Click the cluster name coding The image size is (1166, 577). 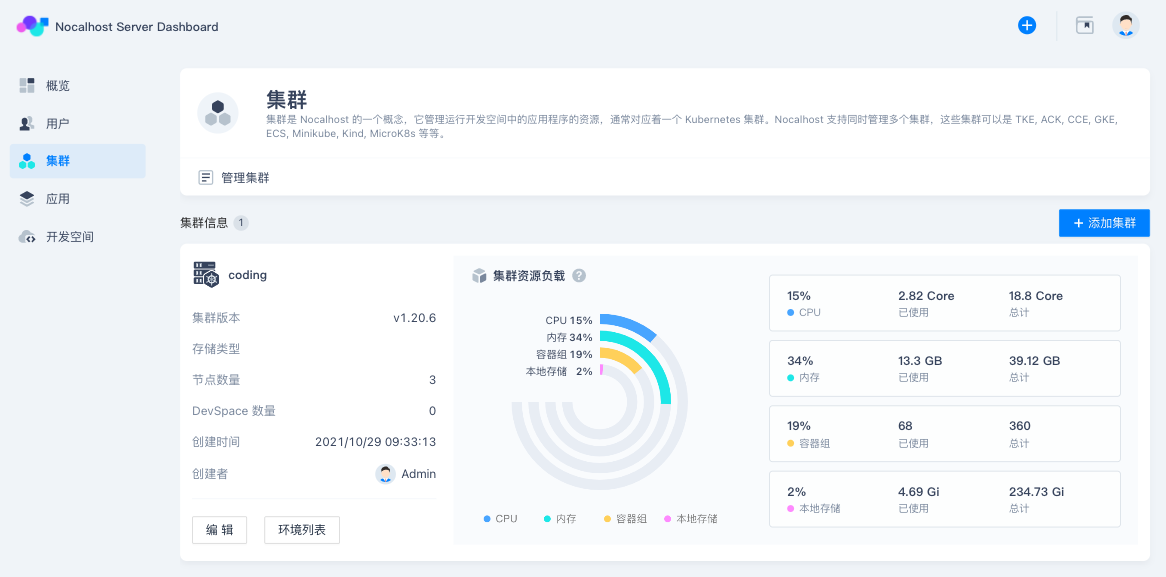248,275
